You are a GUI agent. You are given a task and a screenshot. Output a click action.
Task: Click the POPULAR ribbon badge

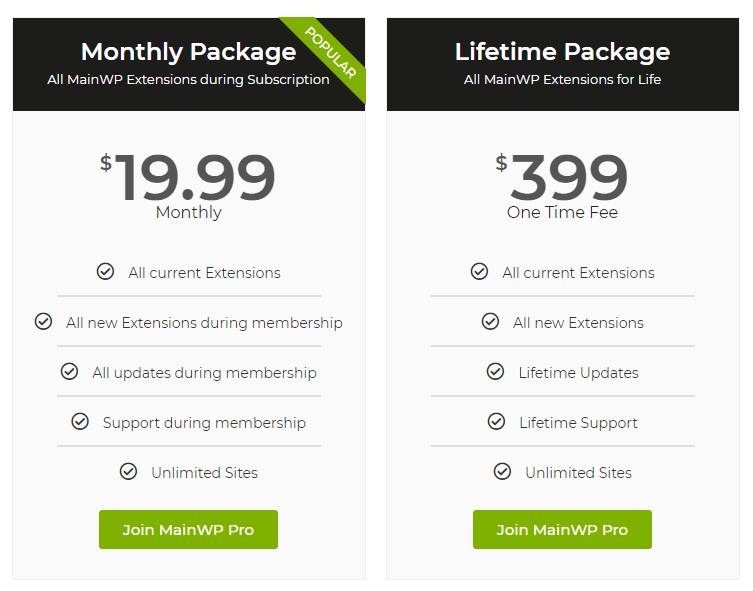[x=331, y=53]
